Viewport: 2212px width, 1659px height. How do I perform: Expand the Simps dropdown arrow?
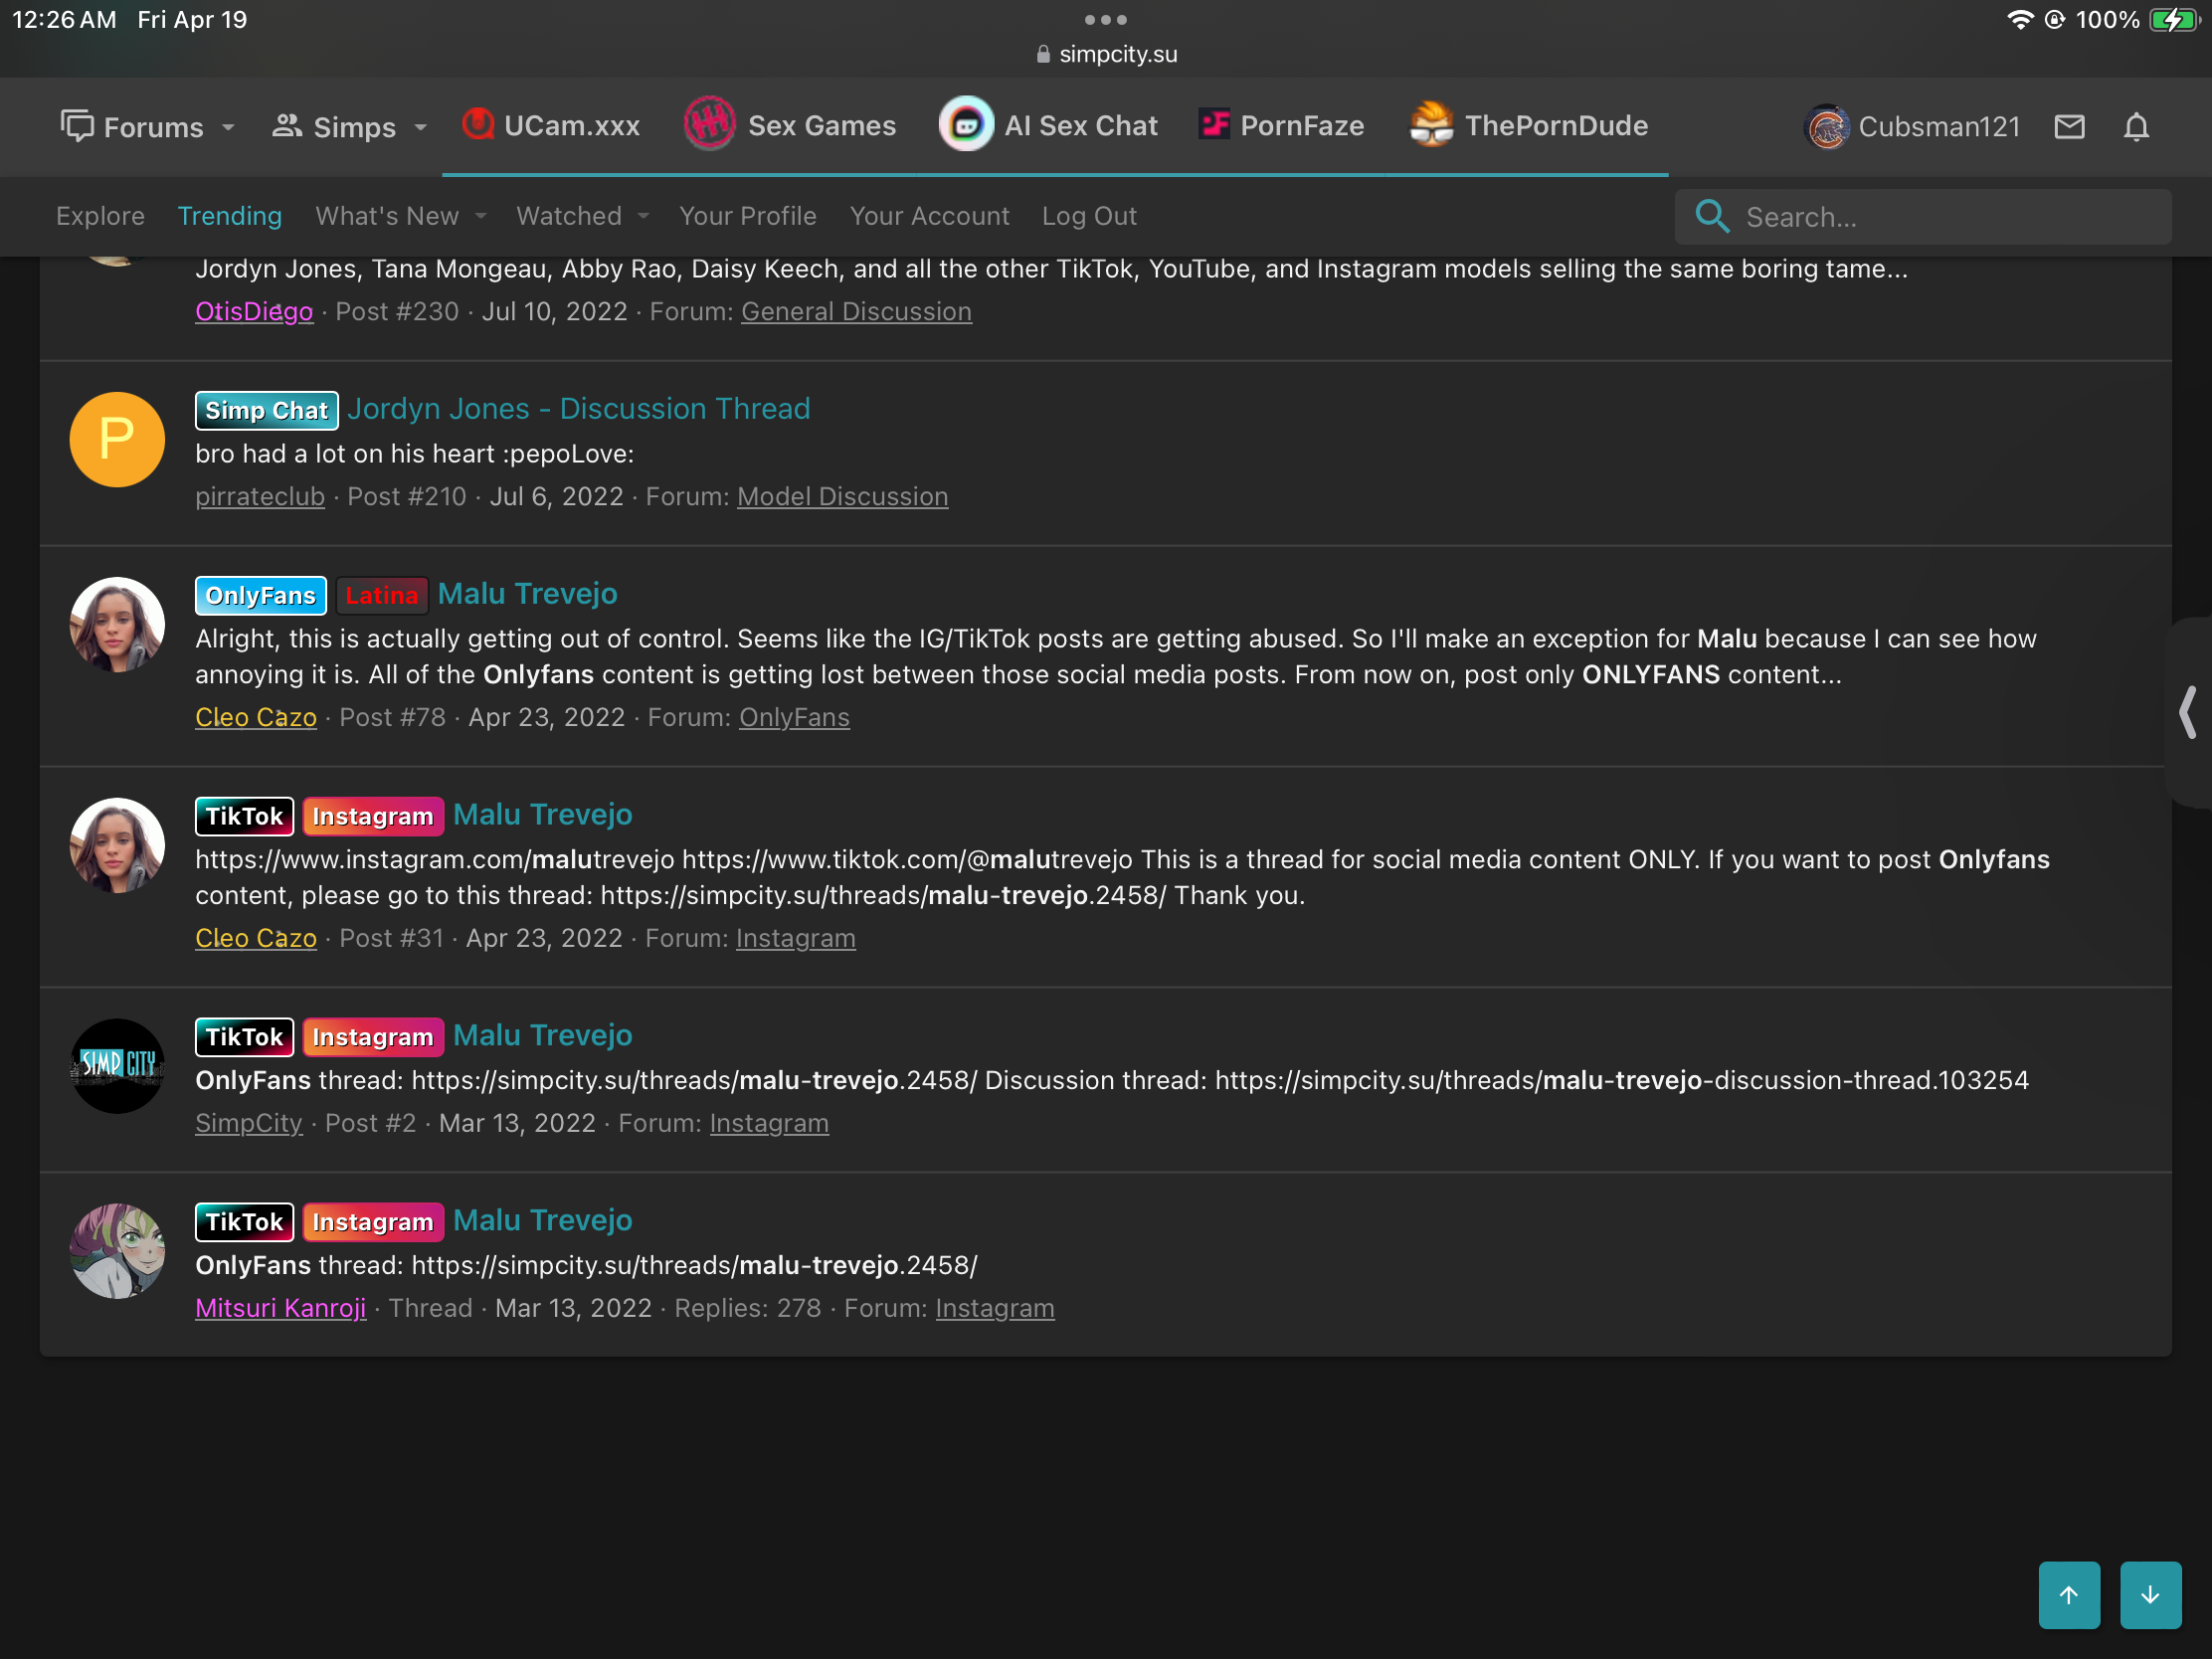421,127
